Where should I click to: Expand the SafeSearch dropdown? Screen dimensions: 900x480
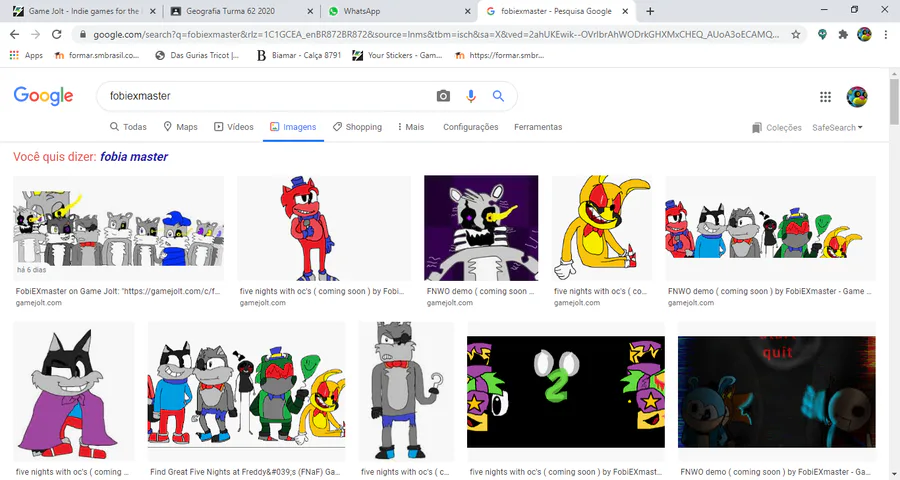click(x=837, y=127)
